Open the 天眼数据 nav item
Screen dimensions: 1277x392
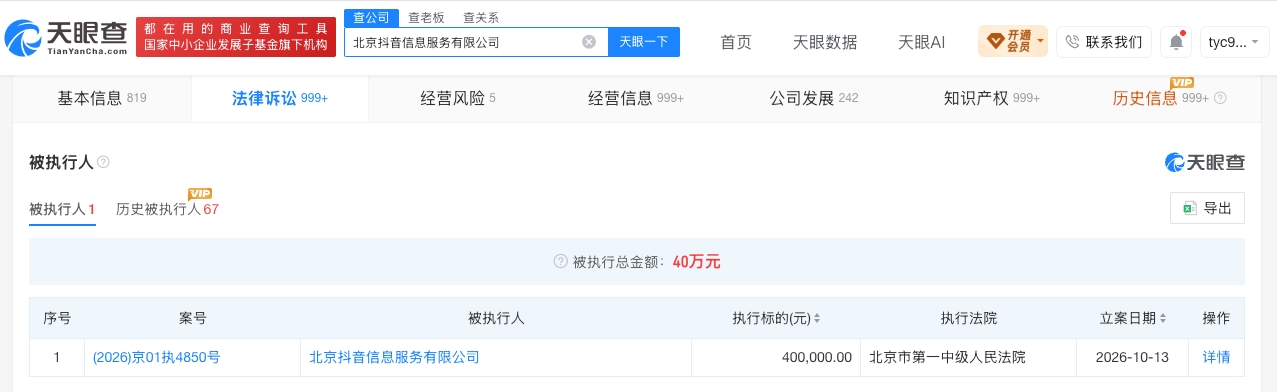(825, 42)
